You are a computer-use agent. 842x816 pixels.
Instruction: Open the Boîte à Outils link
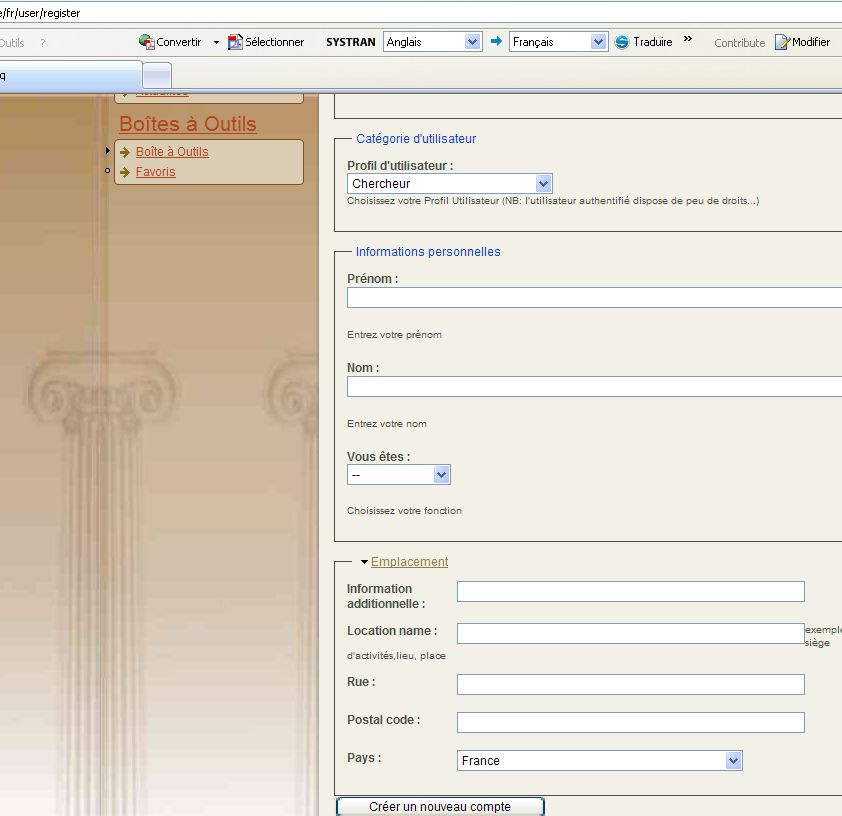(x=172, y=152)
